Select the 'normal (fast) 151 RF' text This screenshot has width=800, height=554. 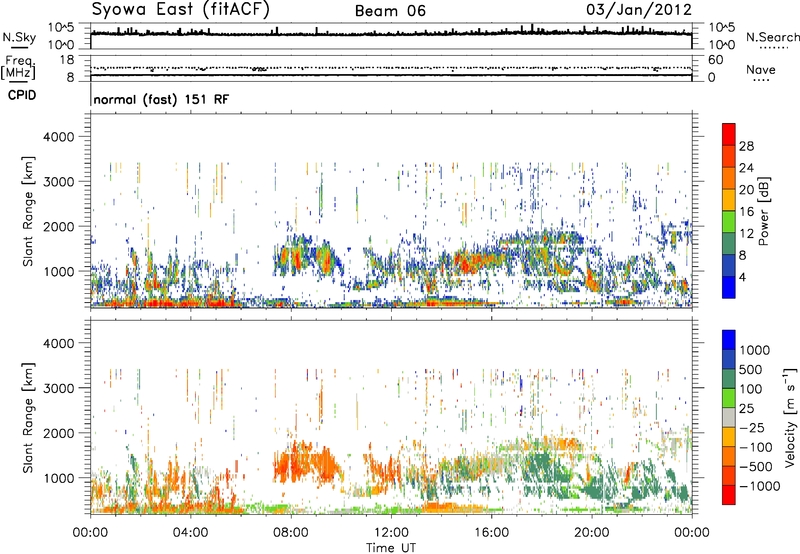161,99
